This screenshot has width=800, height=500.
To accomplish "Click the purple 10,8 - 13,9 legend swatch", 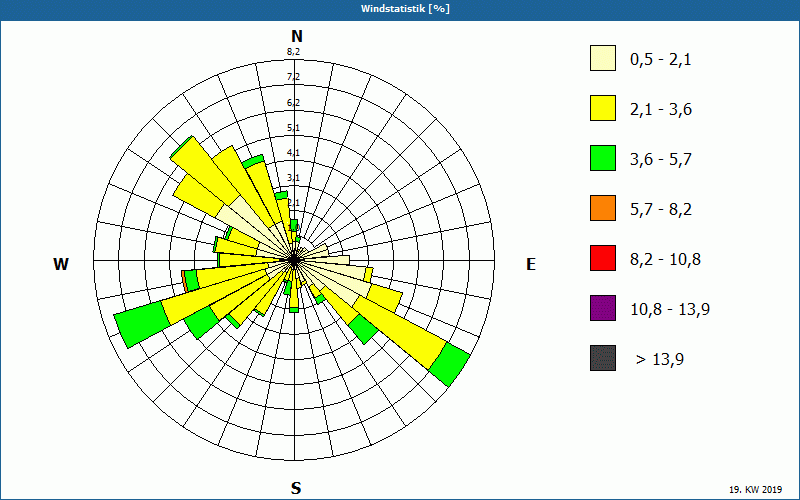I will click(x=603, y=308).
